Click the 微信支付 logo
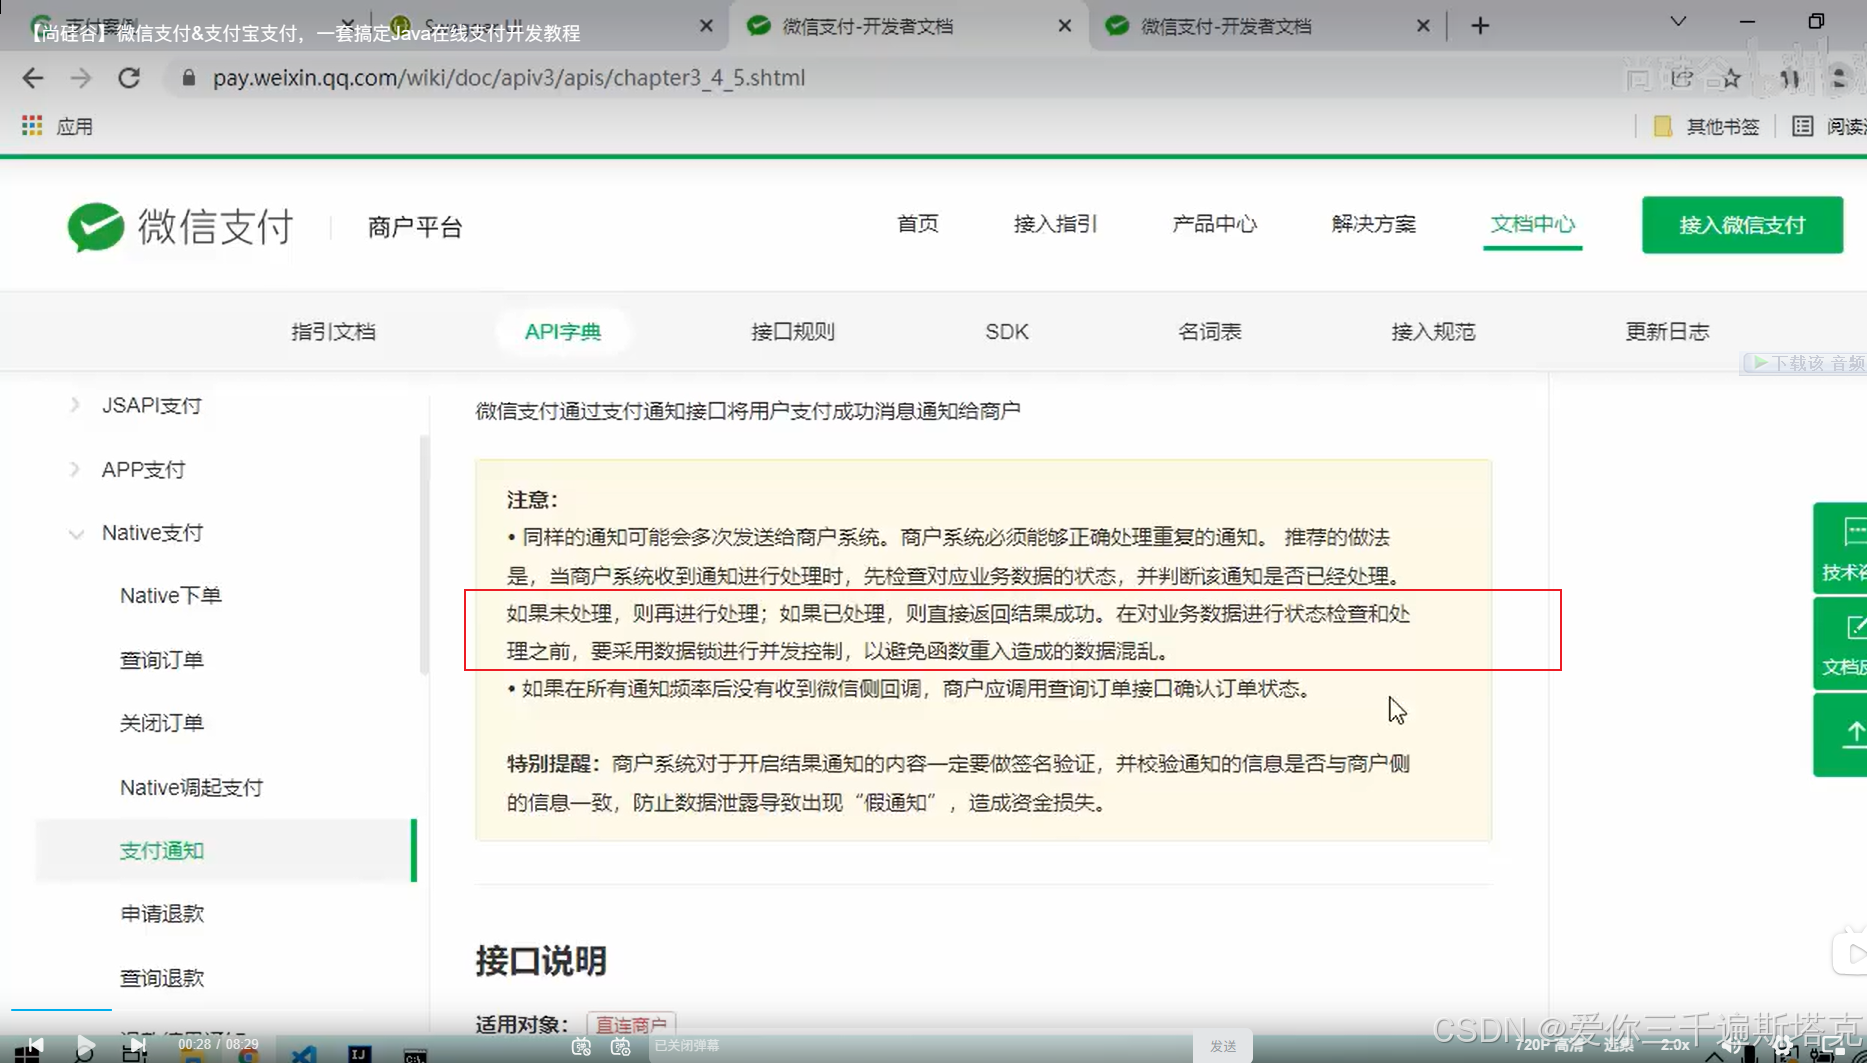This screenshot has width=1867, height=1063. [x=180, y=227]
